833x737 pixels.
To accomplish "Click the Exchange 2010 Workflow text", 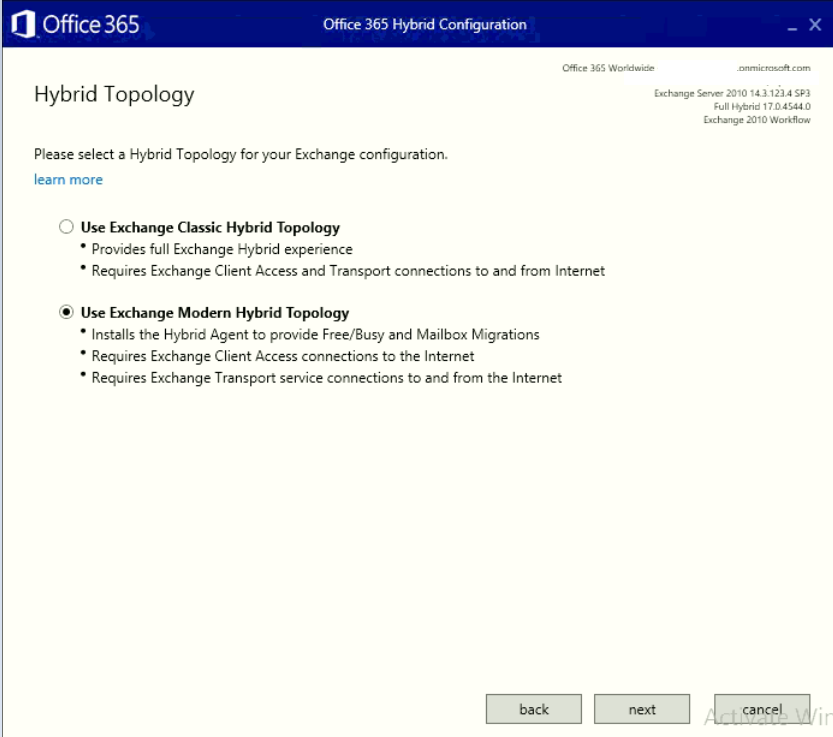I will [757, 120].
